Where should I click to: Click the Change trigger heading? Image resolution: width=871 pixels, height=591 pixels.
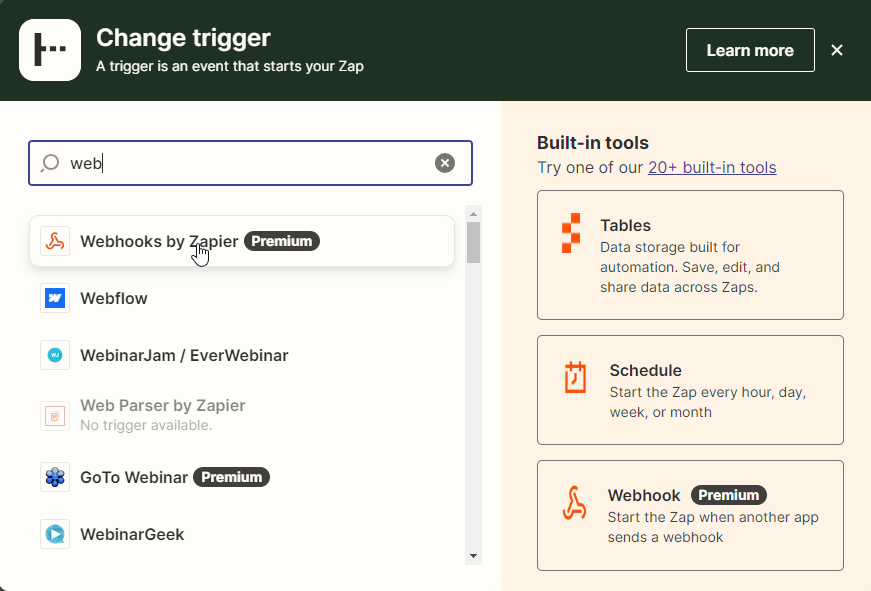(183, 38)
